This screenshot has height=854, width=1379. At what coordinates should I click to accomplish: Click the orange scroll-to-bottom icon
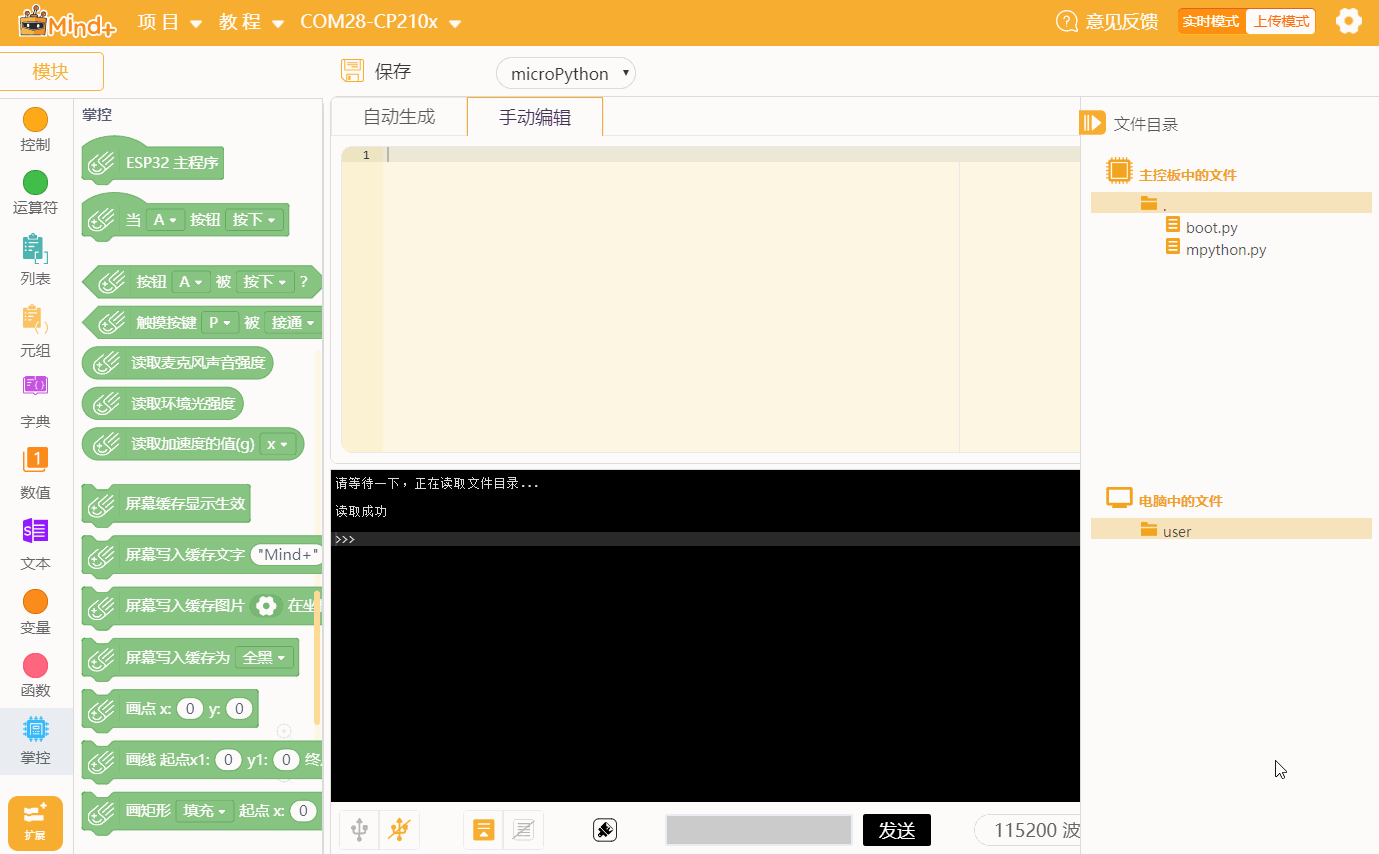coord(484,830)
